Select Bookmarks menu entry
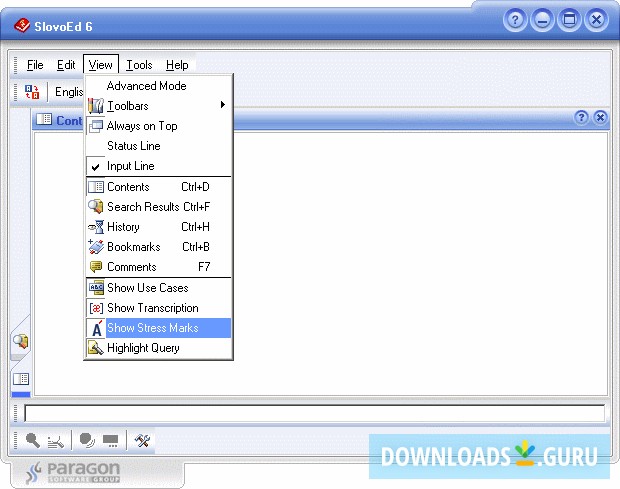 pos(159,247)
